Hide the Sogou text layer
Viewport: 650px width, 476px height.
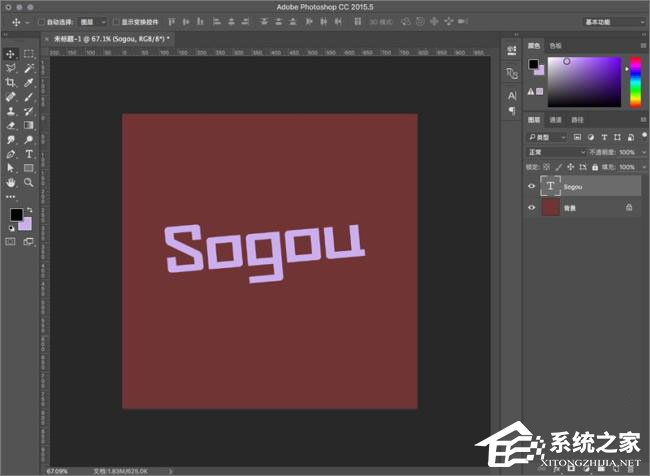coord(532,186)
